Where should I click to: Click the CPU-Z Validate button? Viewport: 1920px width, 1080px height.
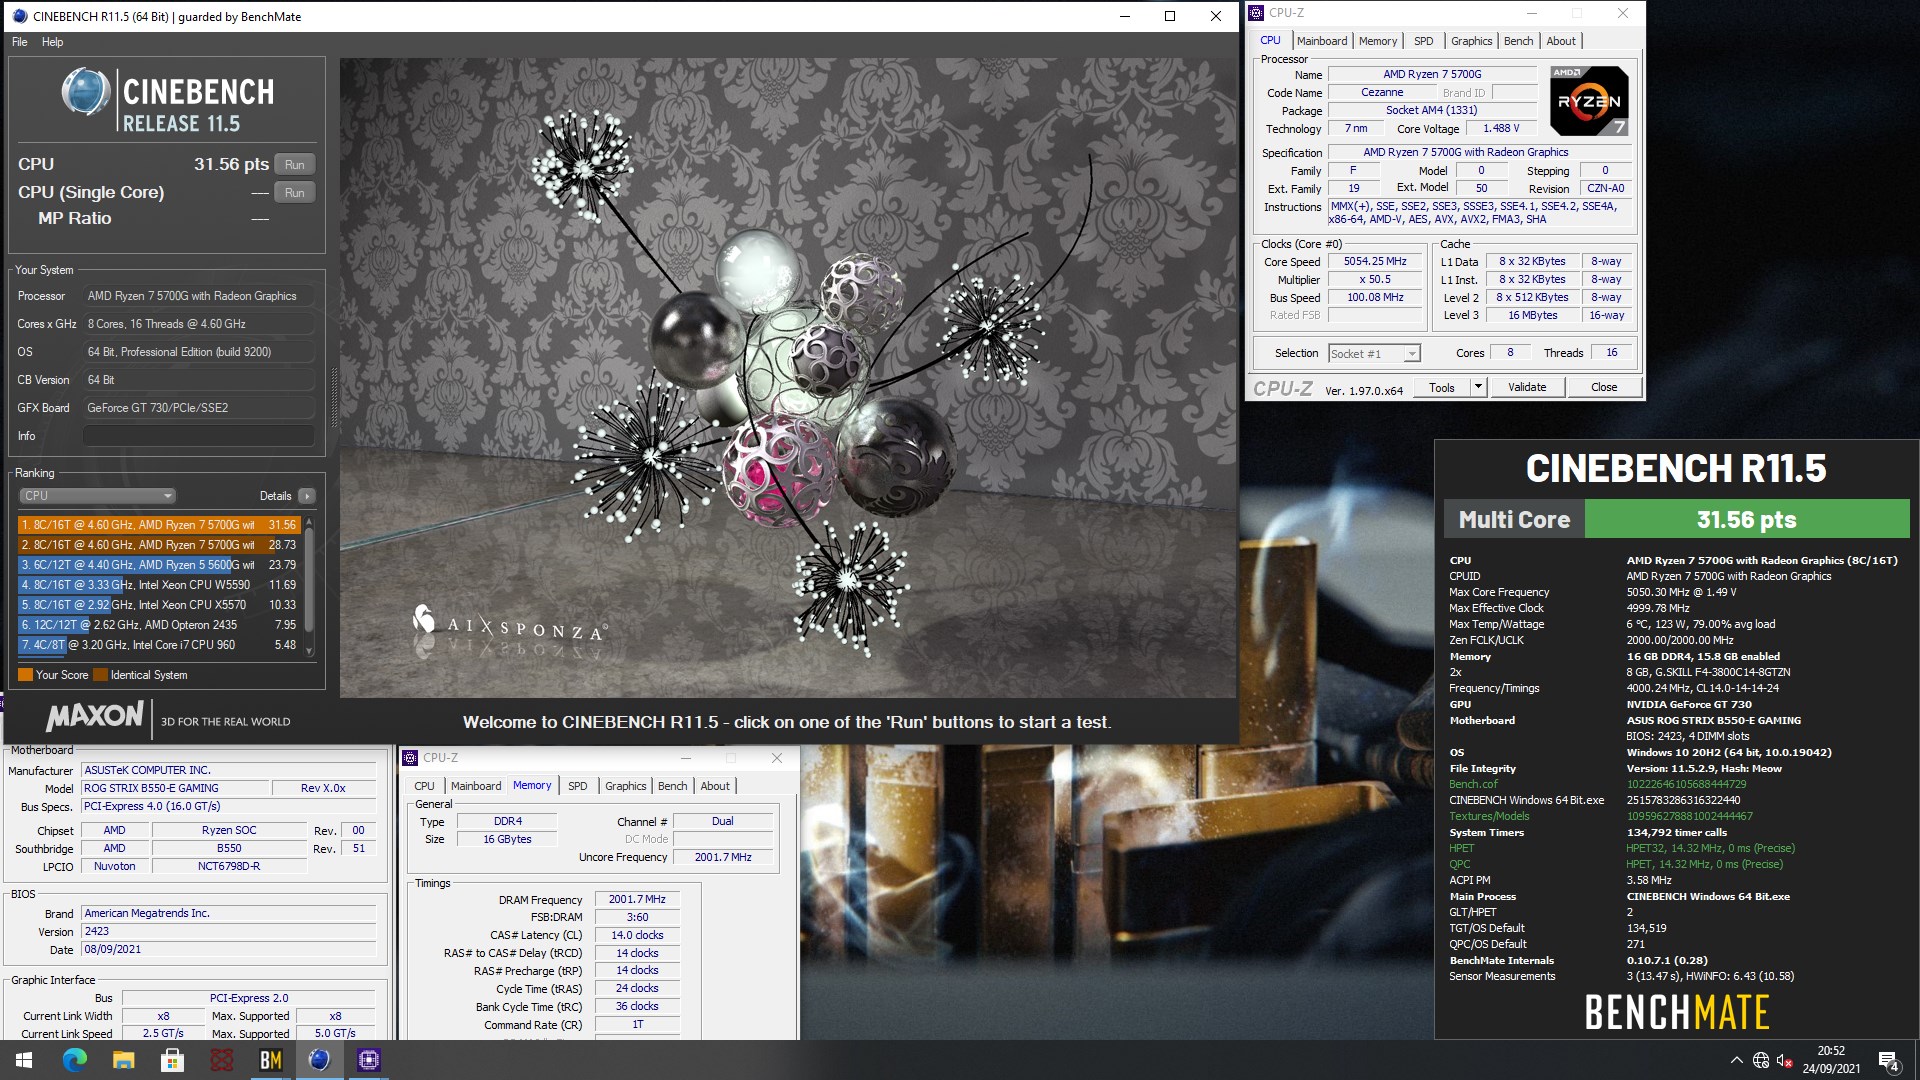(x=1527, y=388)
